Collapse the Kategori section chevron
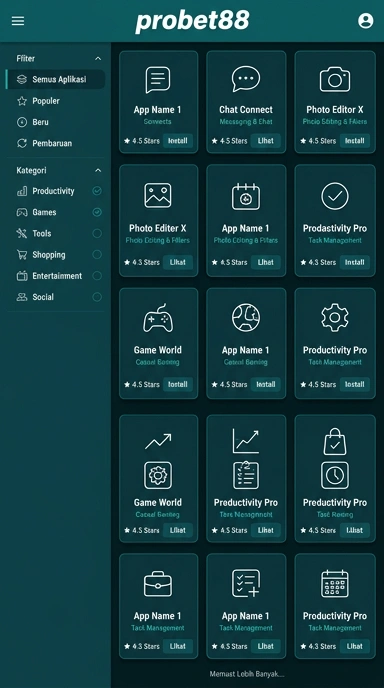The height and width of the screenshot is (688, 384). click(x=98, y=170)
